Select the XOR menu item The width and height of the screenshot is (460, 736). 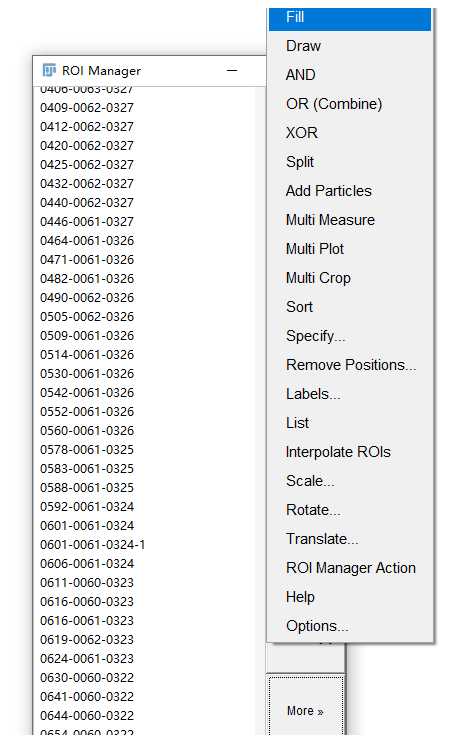[x=350, y=133]
